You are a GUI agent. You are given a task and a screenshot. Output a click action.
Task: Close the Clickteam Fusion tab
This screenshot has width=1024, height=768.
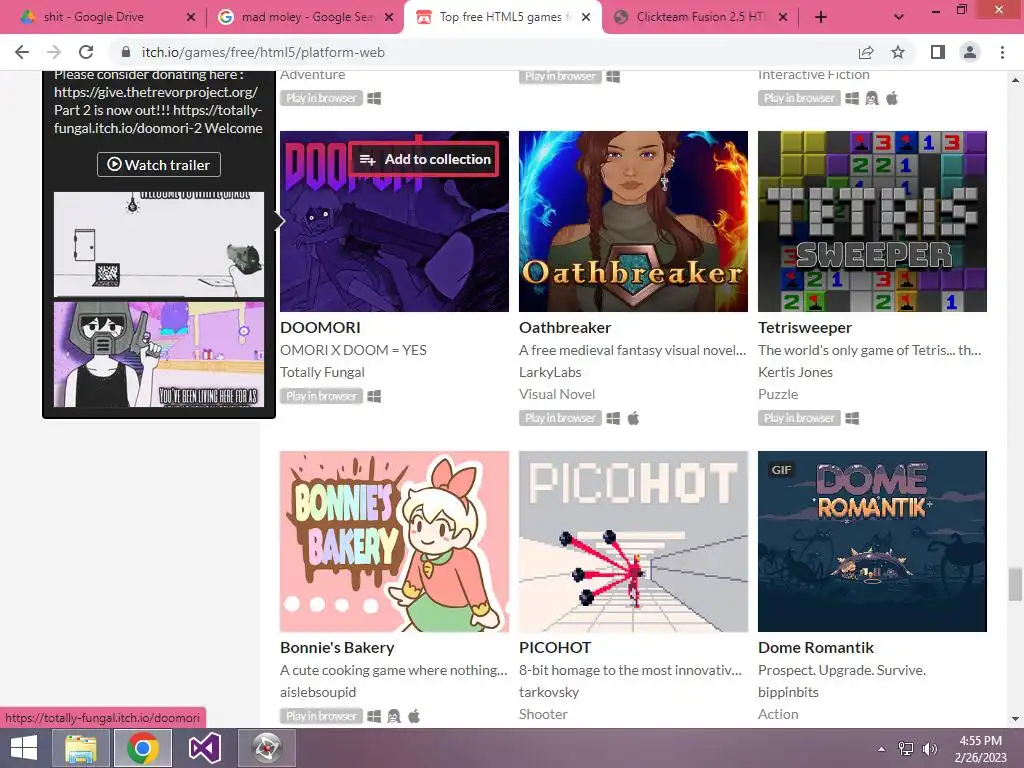[782, 18]
